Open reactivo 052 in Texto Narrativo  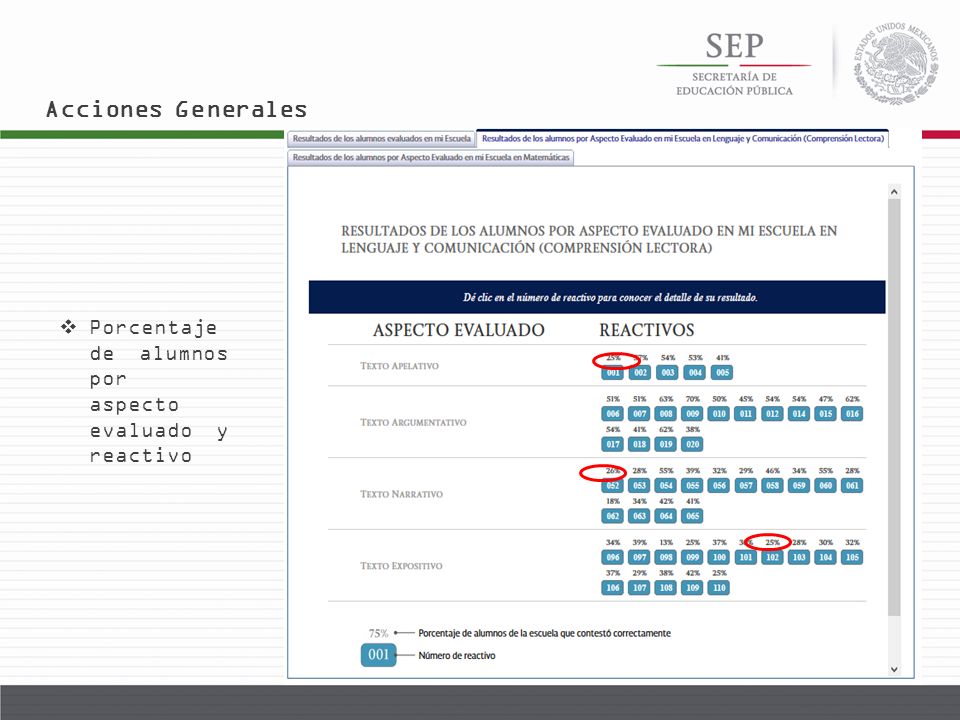613,486
